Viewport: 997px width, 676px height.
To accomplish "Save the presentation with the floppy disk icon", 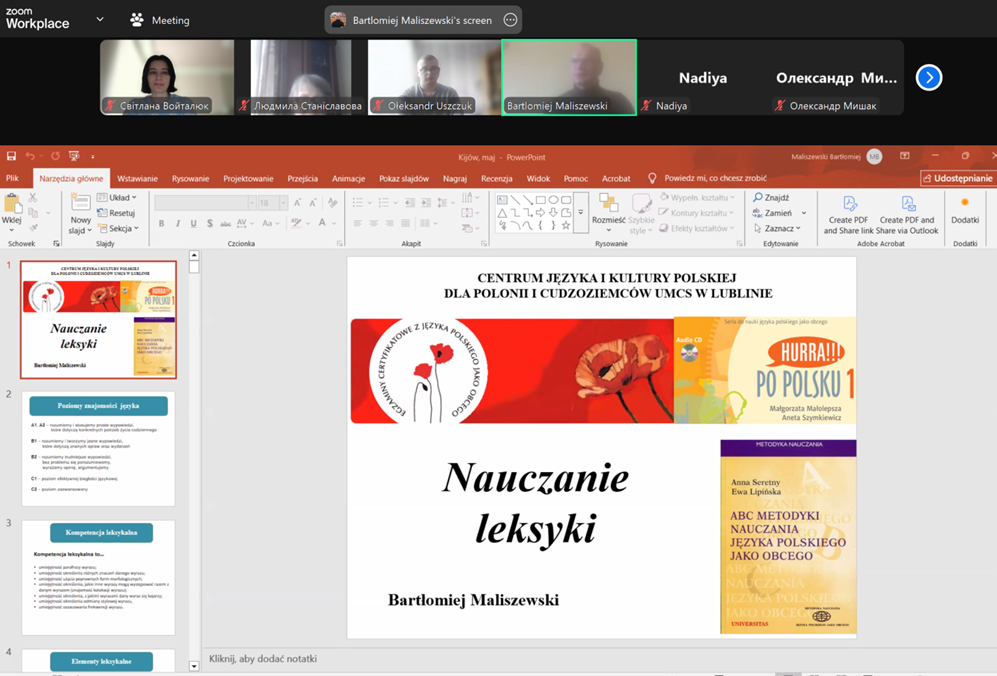I will (x=11, y=156).
